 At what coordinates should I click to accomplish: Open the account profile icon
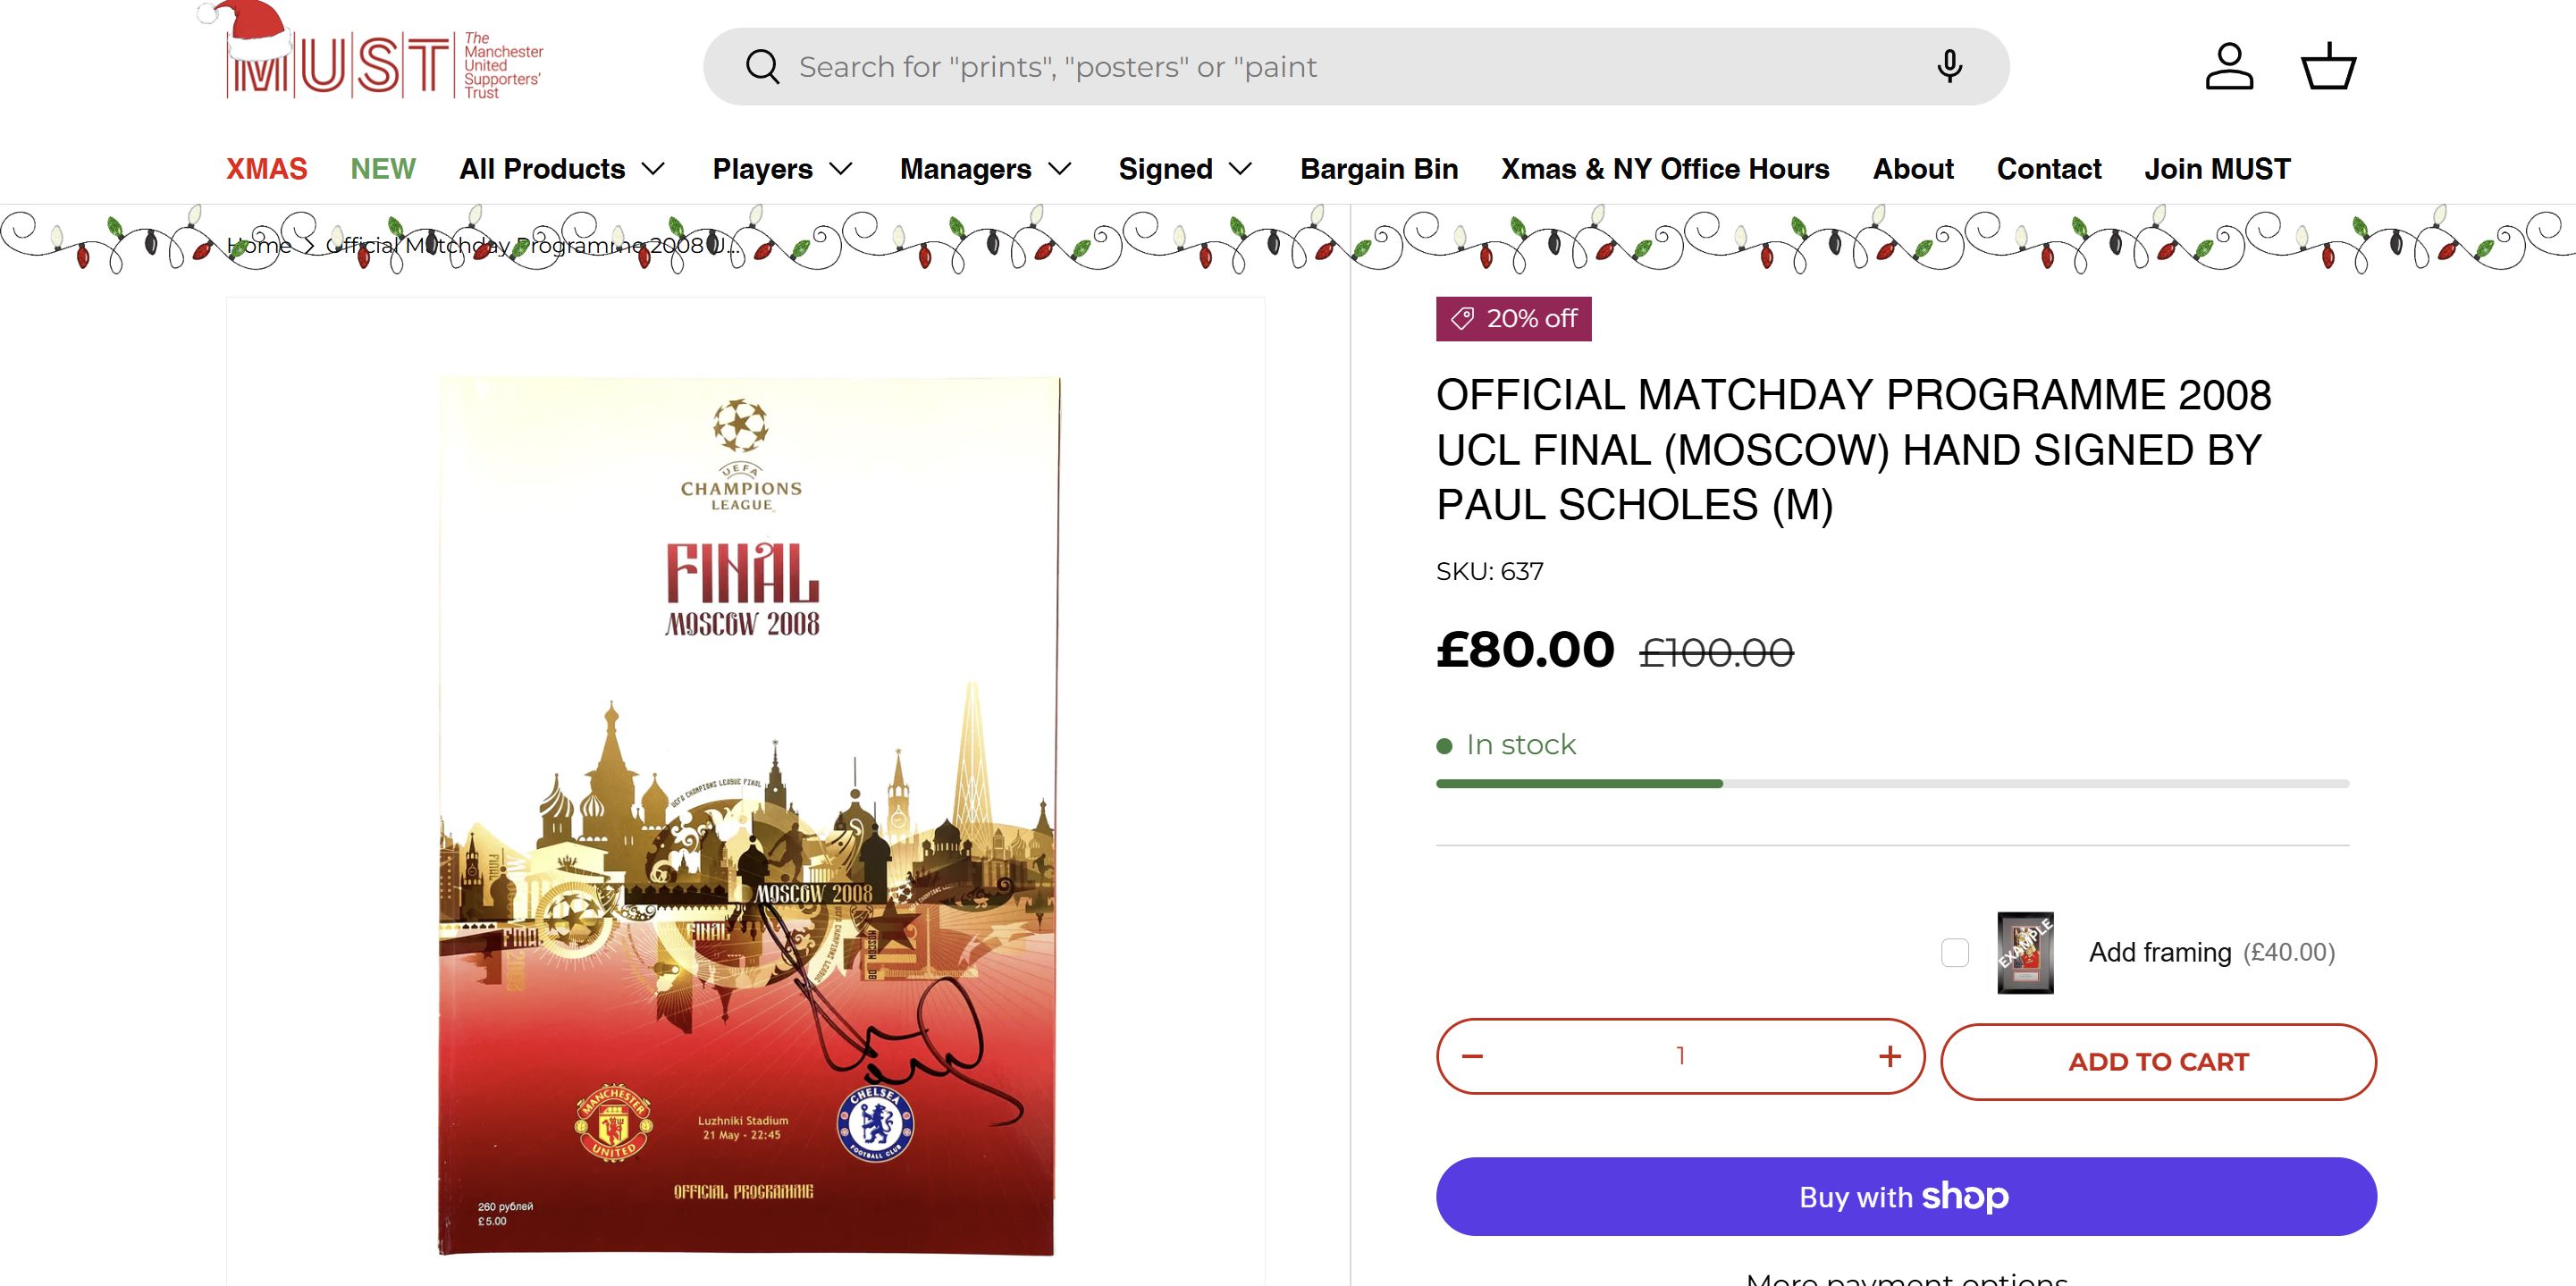point(2229,67)
